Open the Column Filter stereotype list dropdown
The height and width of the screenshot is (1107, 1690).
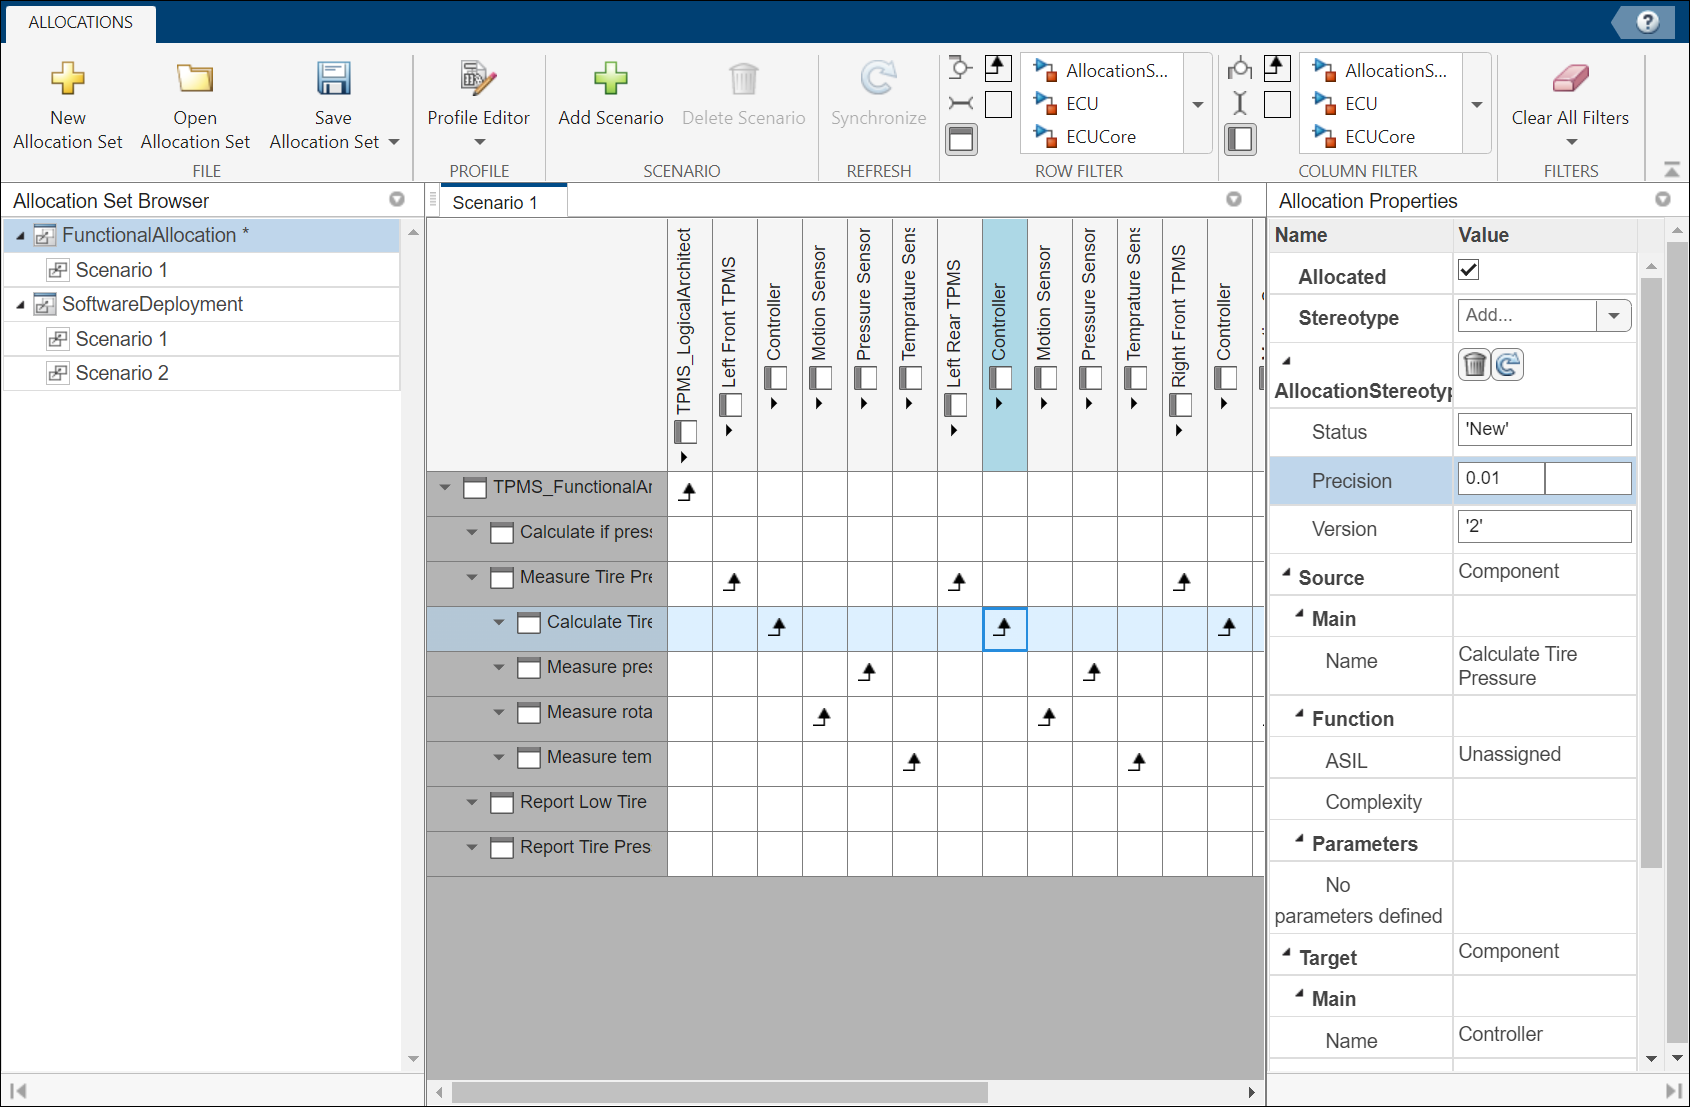(x=1477, y=104)
